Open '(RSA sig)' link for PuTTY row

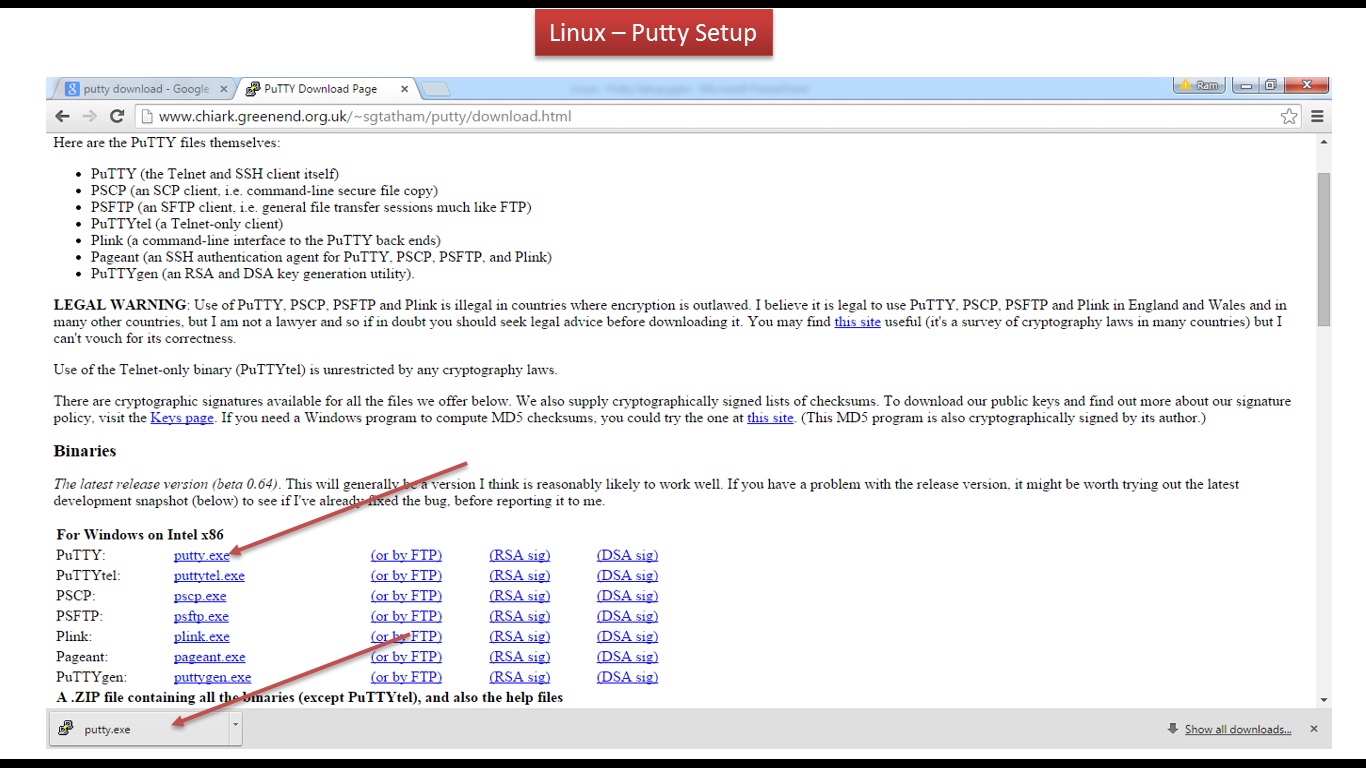click(520, 555)
